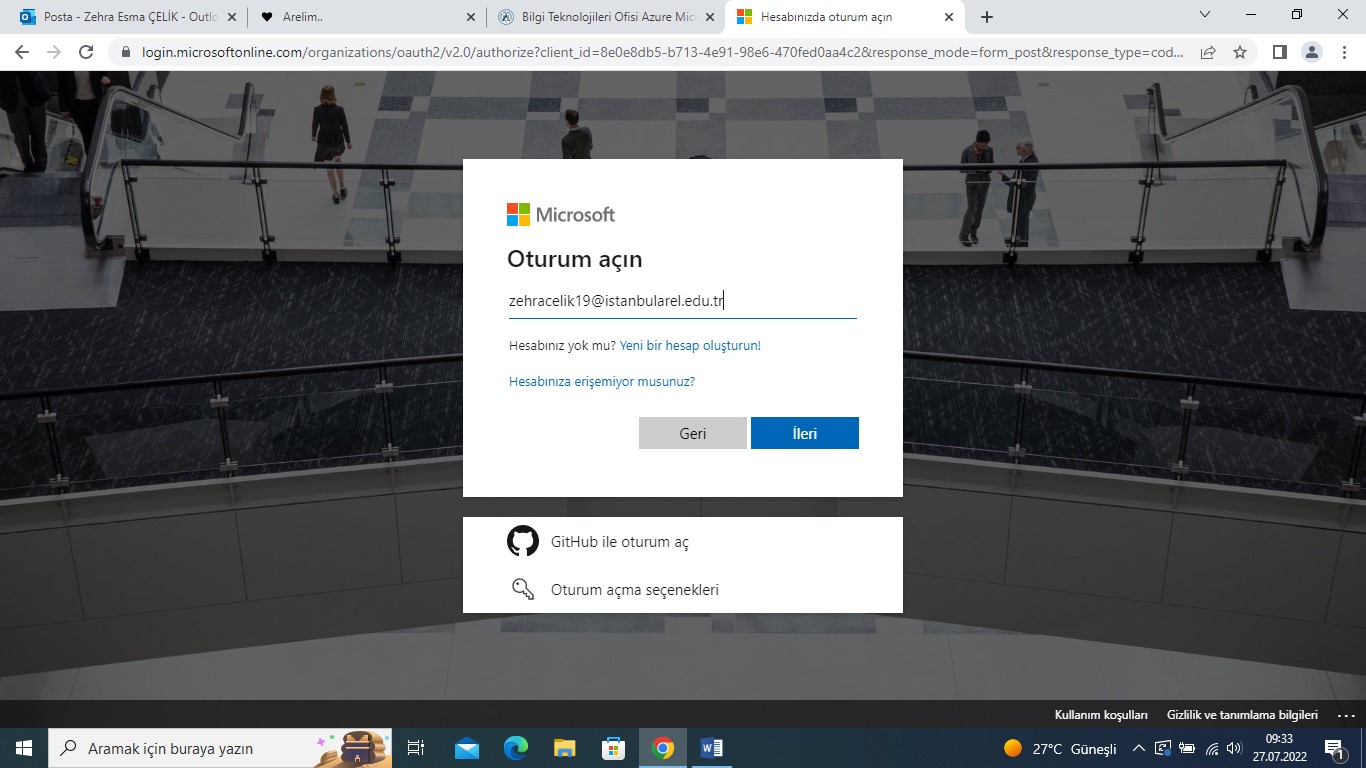Click the GitHub logo icon
Screen dimensions: 1366x768
(523, 541)
